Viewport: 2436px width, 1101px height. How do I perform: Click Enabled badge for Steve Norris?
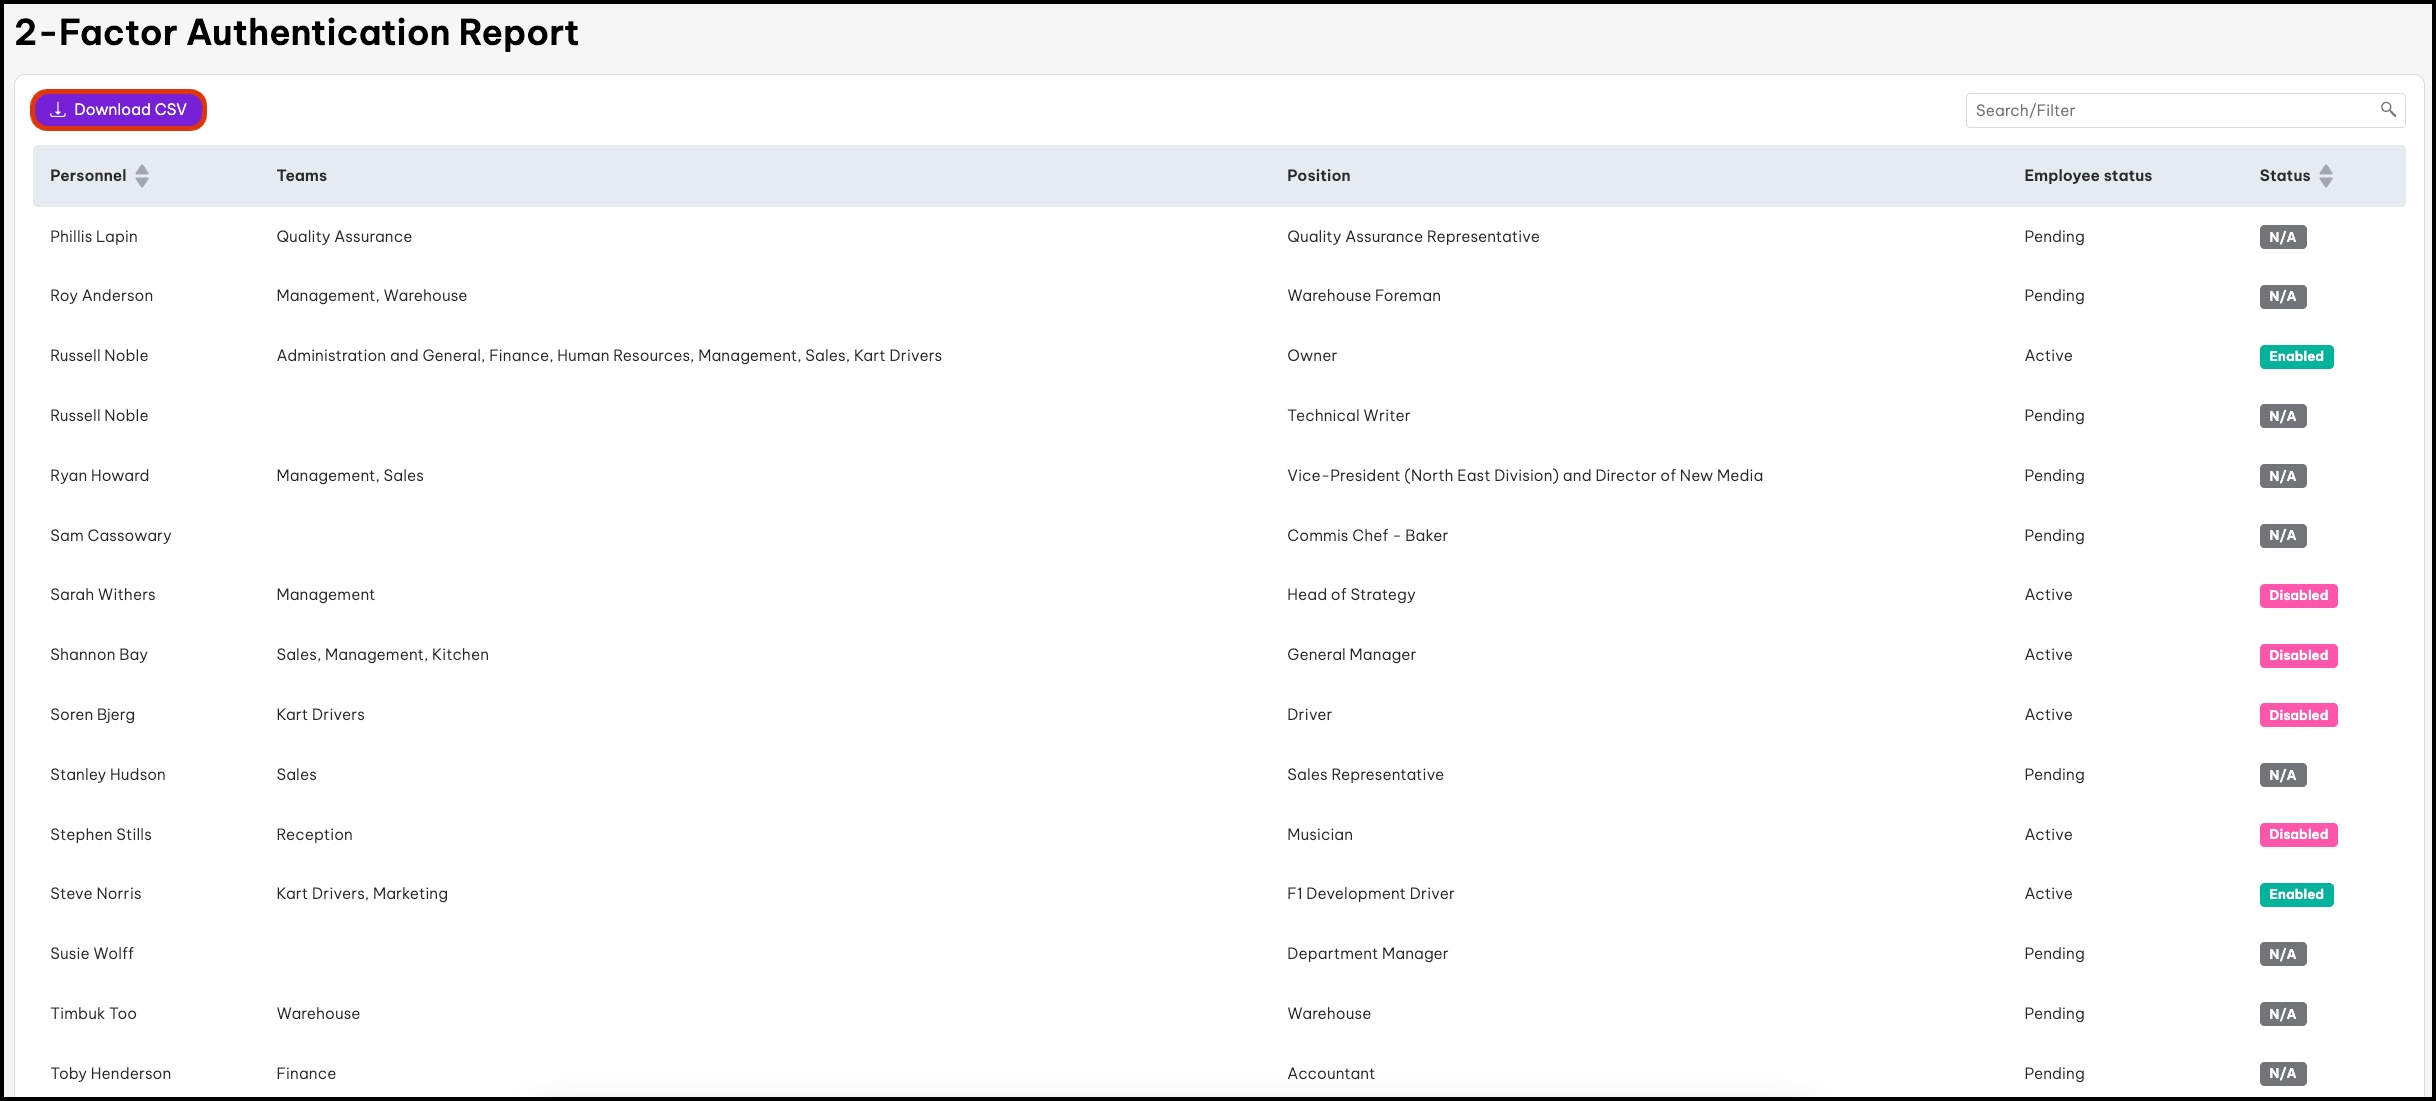(x=2296, y=895)
